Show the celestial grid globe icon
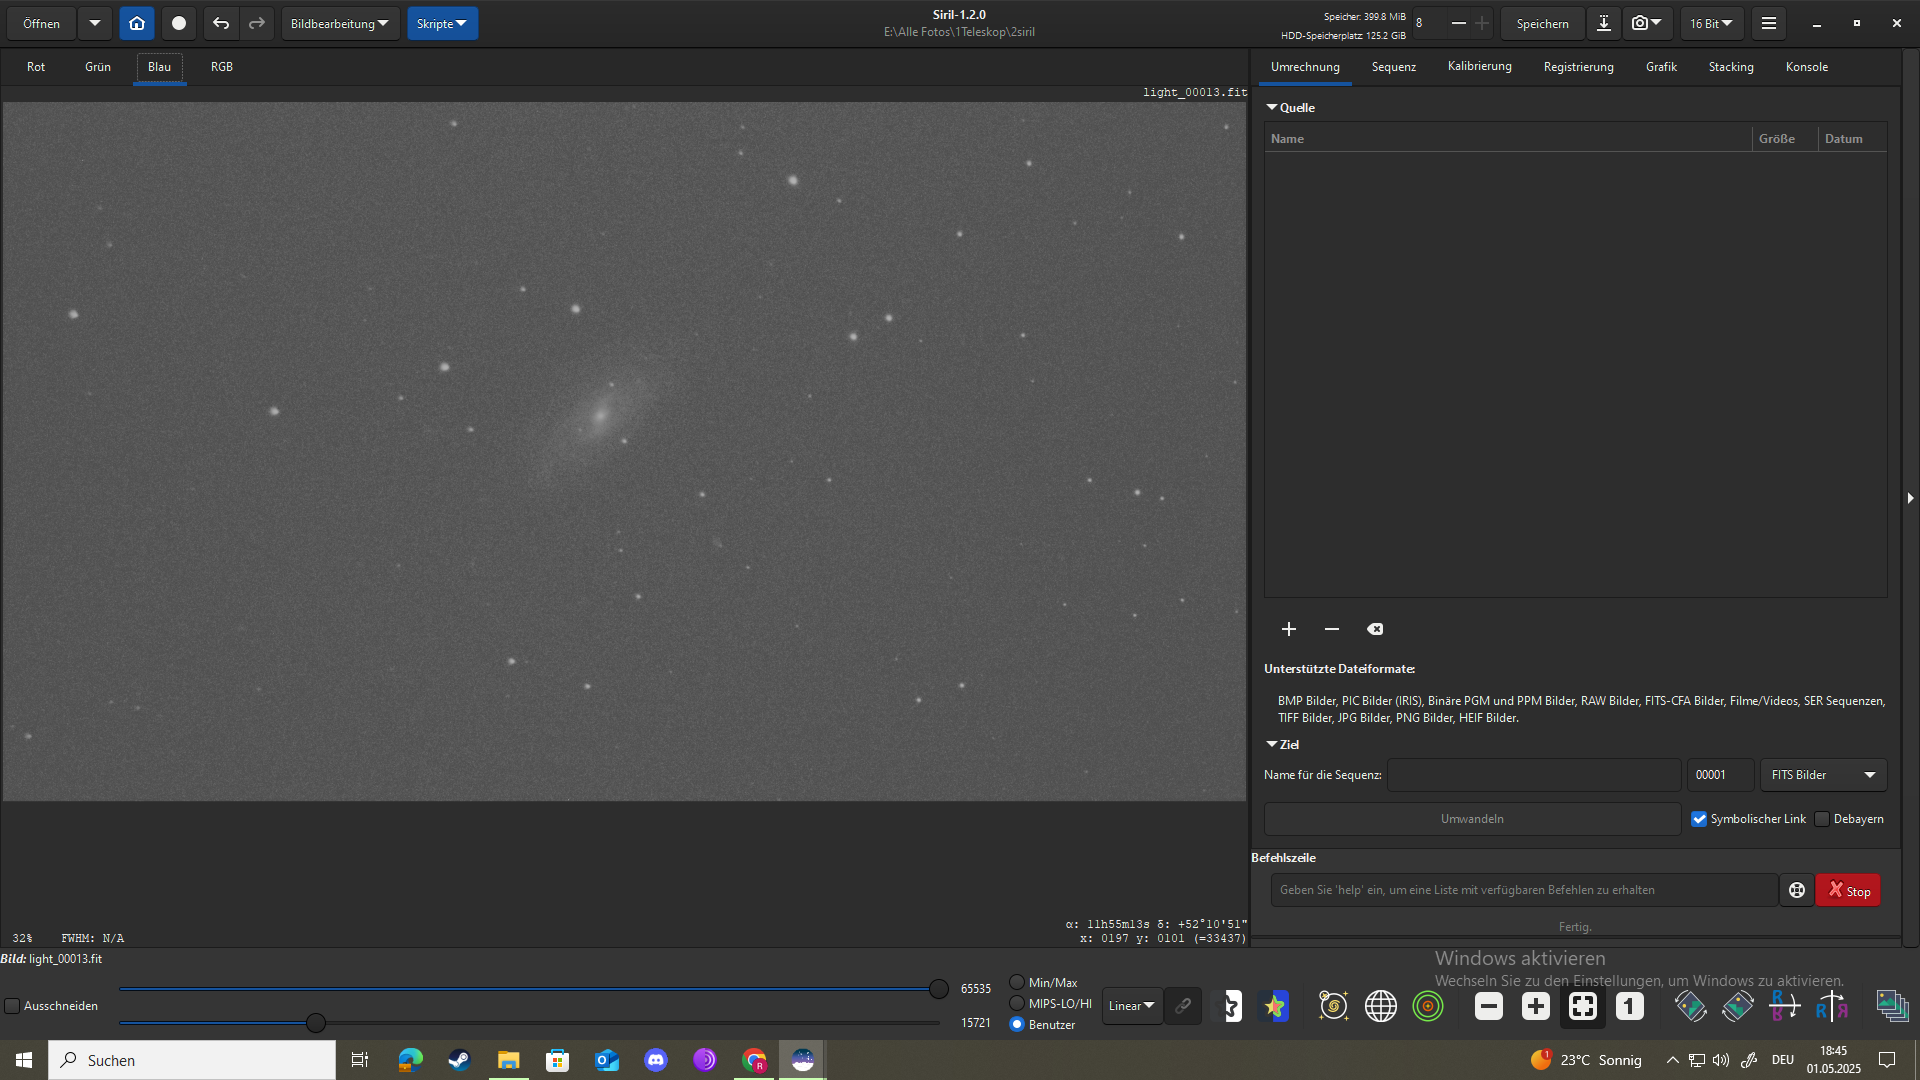Screen dimensions: 1920x1080 [x=1381, y=1006]
